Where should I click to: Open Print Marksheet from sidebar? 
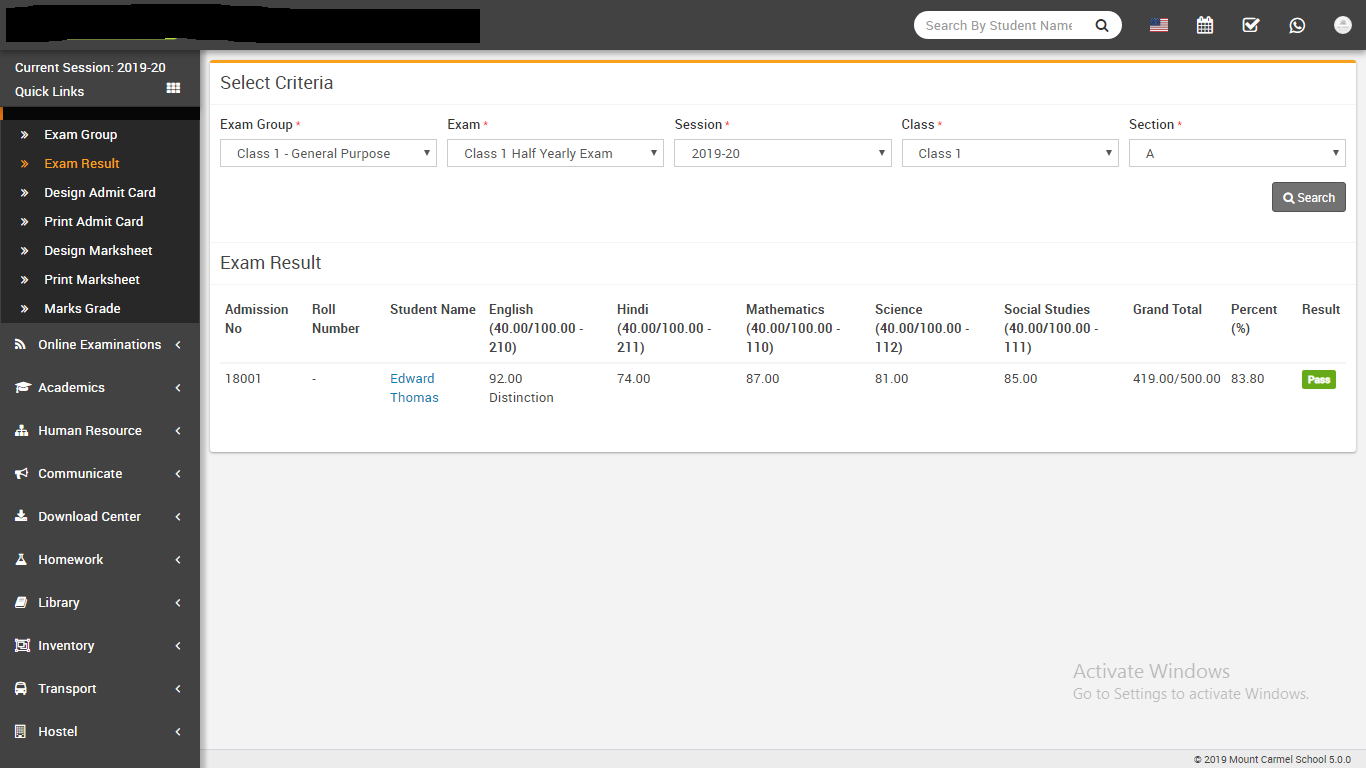(x=92, y=280)
